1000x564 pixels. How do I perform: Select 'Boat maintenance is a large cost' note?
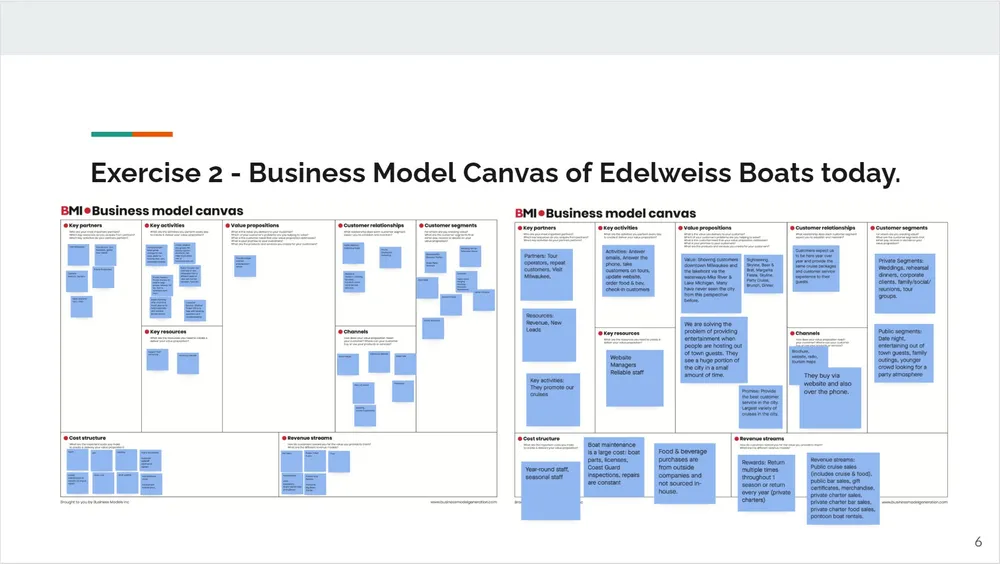[614, 467]
